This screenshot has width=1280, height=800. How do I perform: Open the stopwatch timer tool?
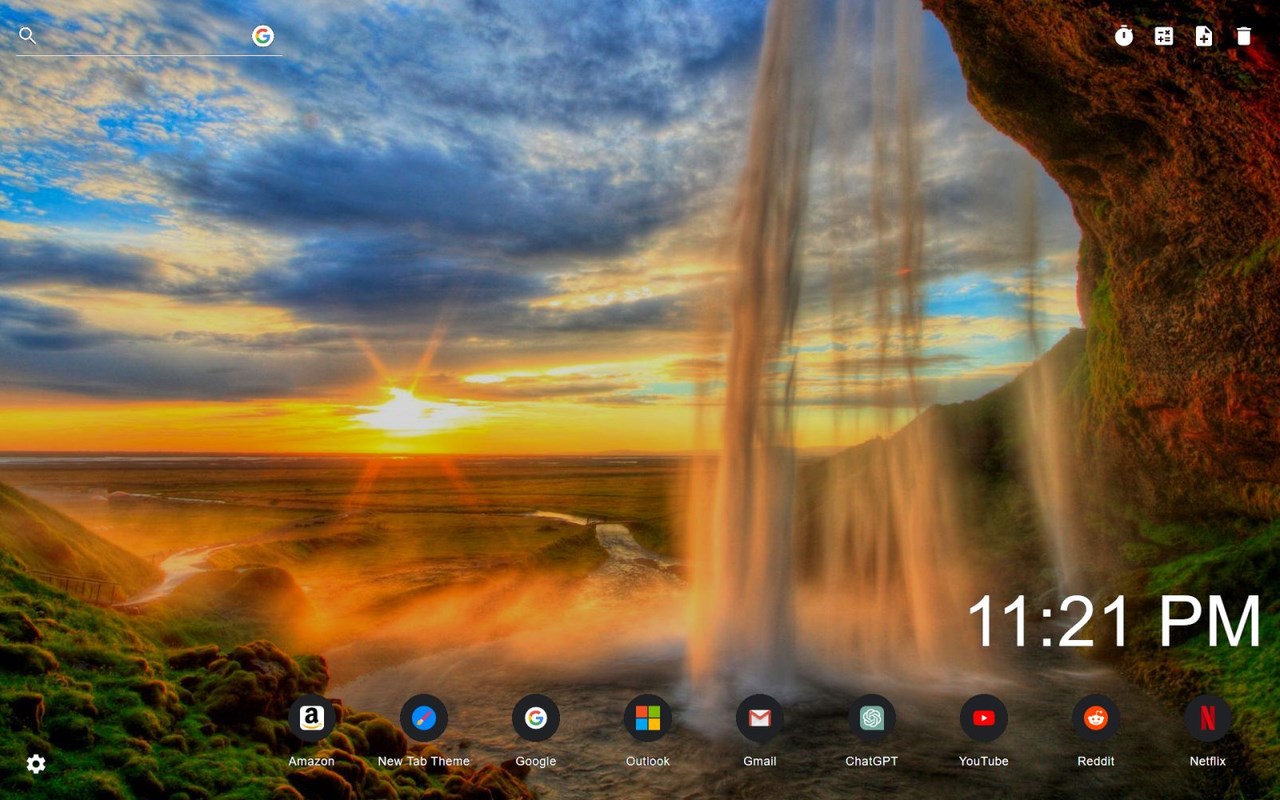pyautogui.click(x=1124, y=36)
